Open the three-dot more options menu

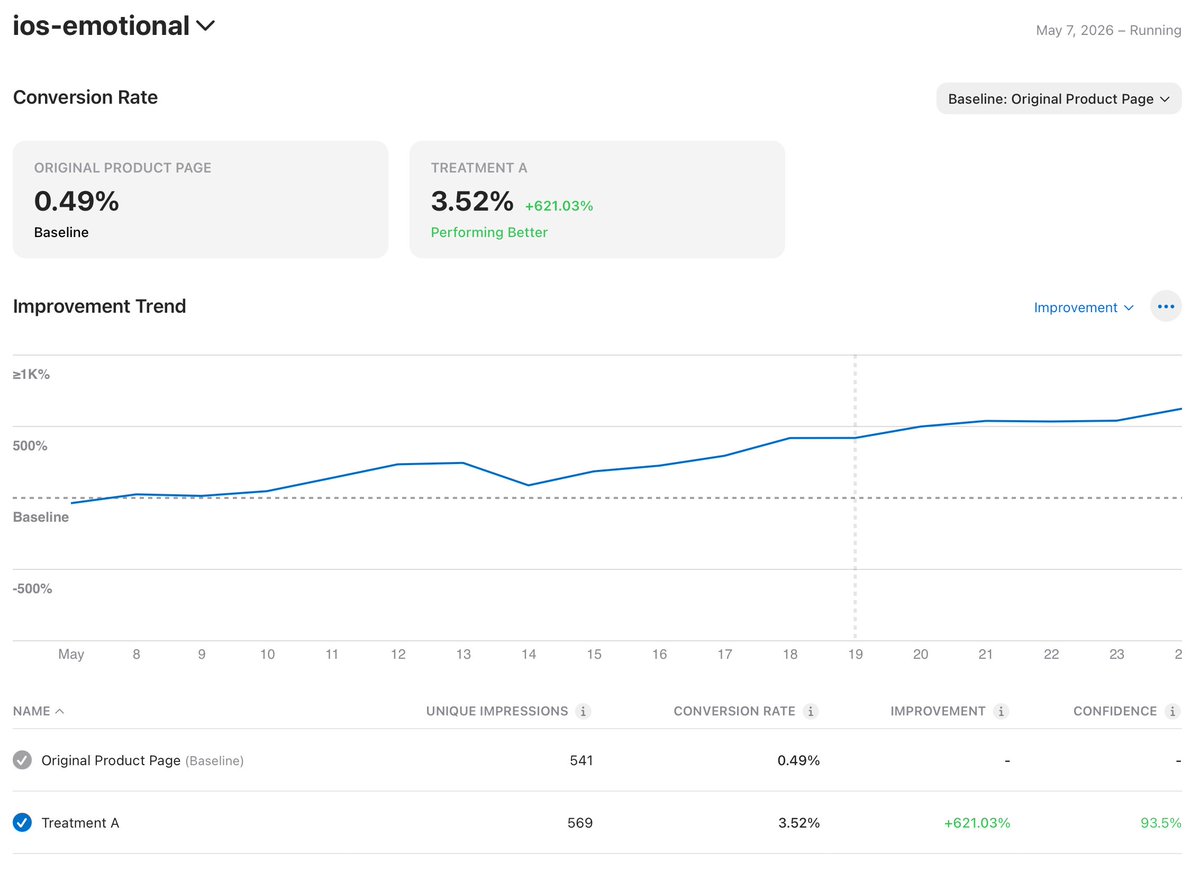[1166, 307]
